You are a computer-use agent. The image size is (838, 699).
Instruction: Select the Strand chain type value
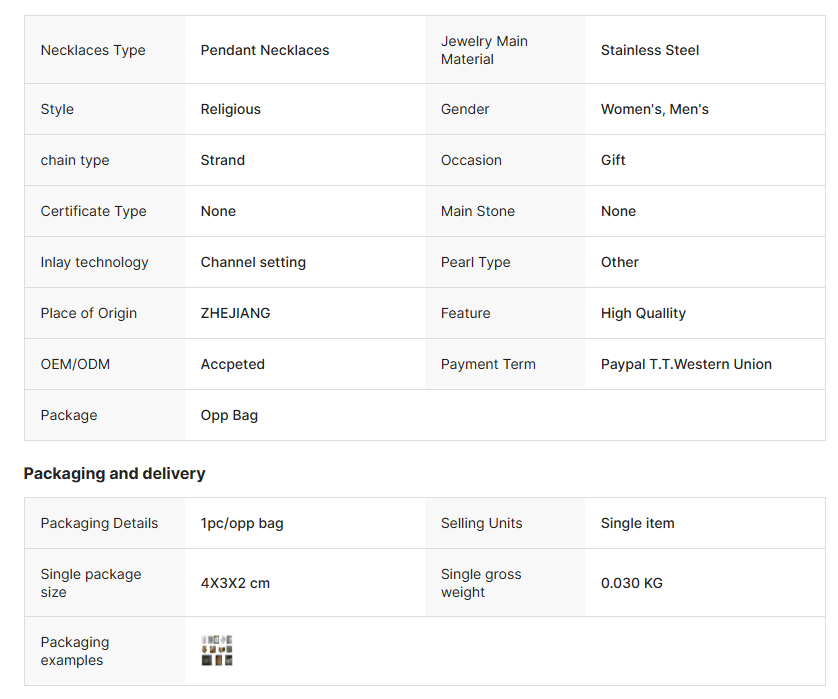[x=223, y=160]
